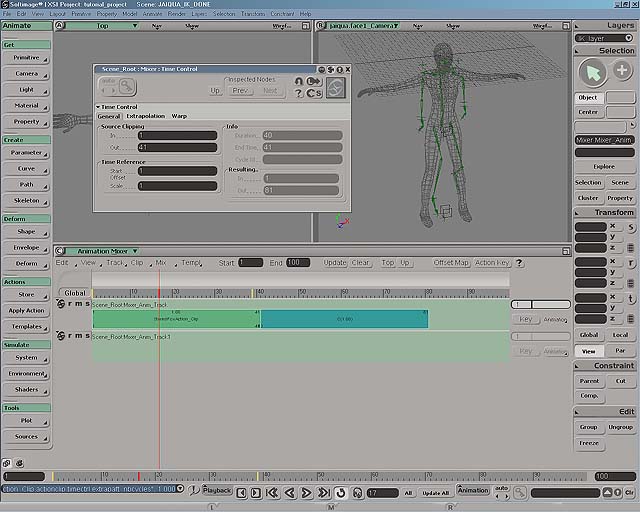The height and width of the screenshot is (512, 640).
Task: Click the Offset Map button
Action: tap(451, 263)
